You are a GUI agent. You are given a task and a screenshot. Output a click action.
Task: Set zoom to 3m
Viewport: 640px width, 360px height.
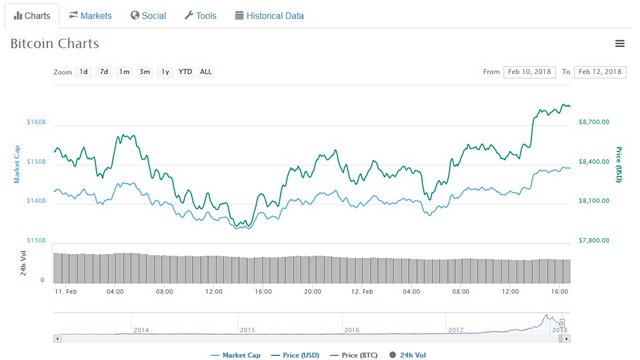pyautogui.click(x=145, y=72)
